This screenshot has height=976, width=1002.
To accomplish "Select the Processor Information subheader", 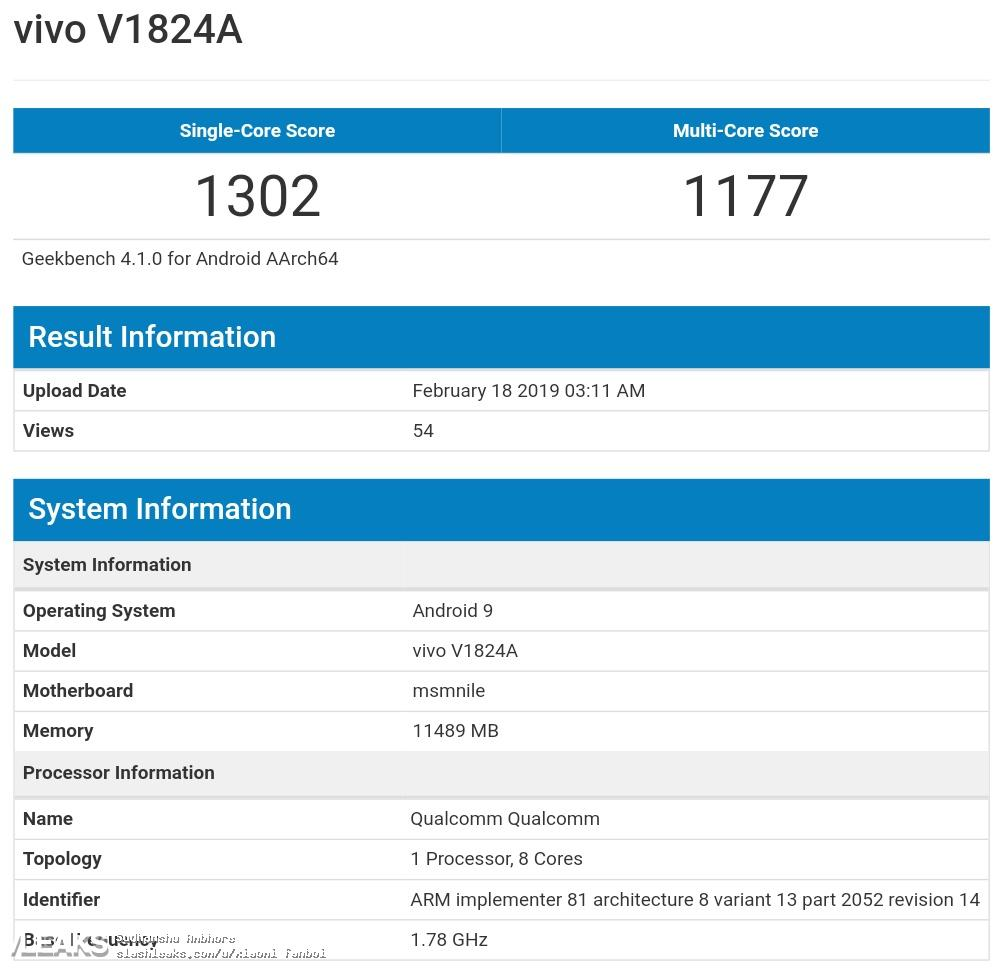I will pyautogui.click(x=502, y=773).
